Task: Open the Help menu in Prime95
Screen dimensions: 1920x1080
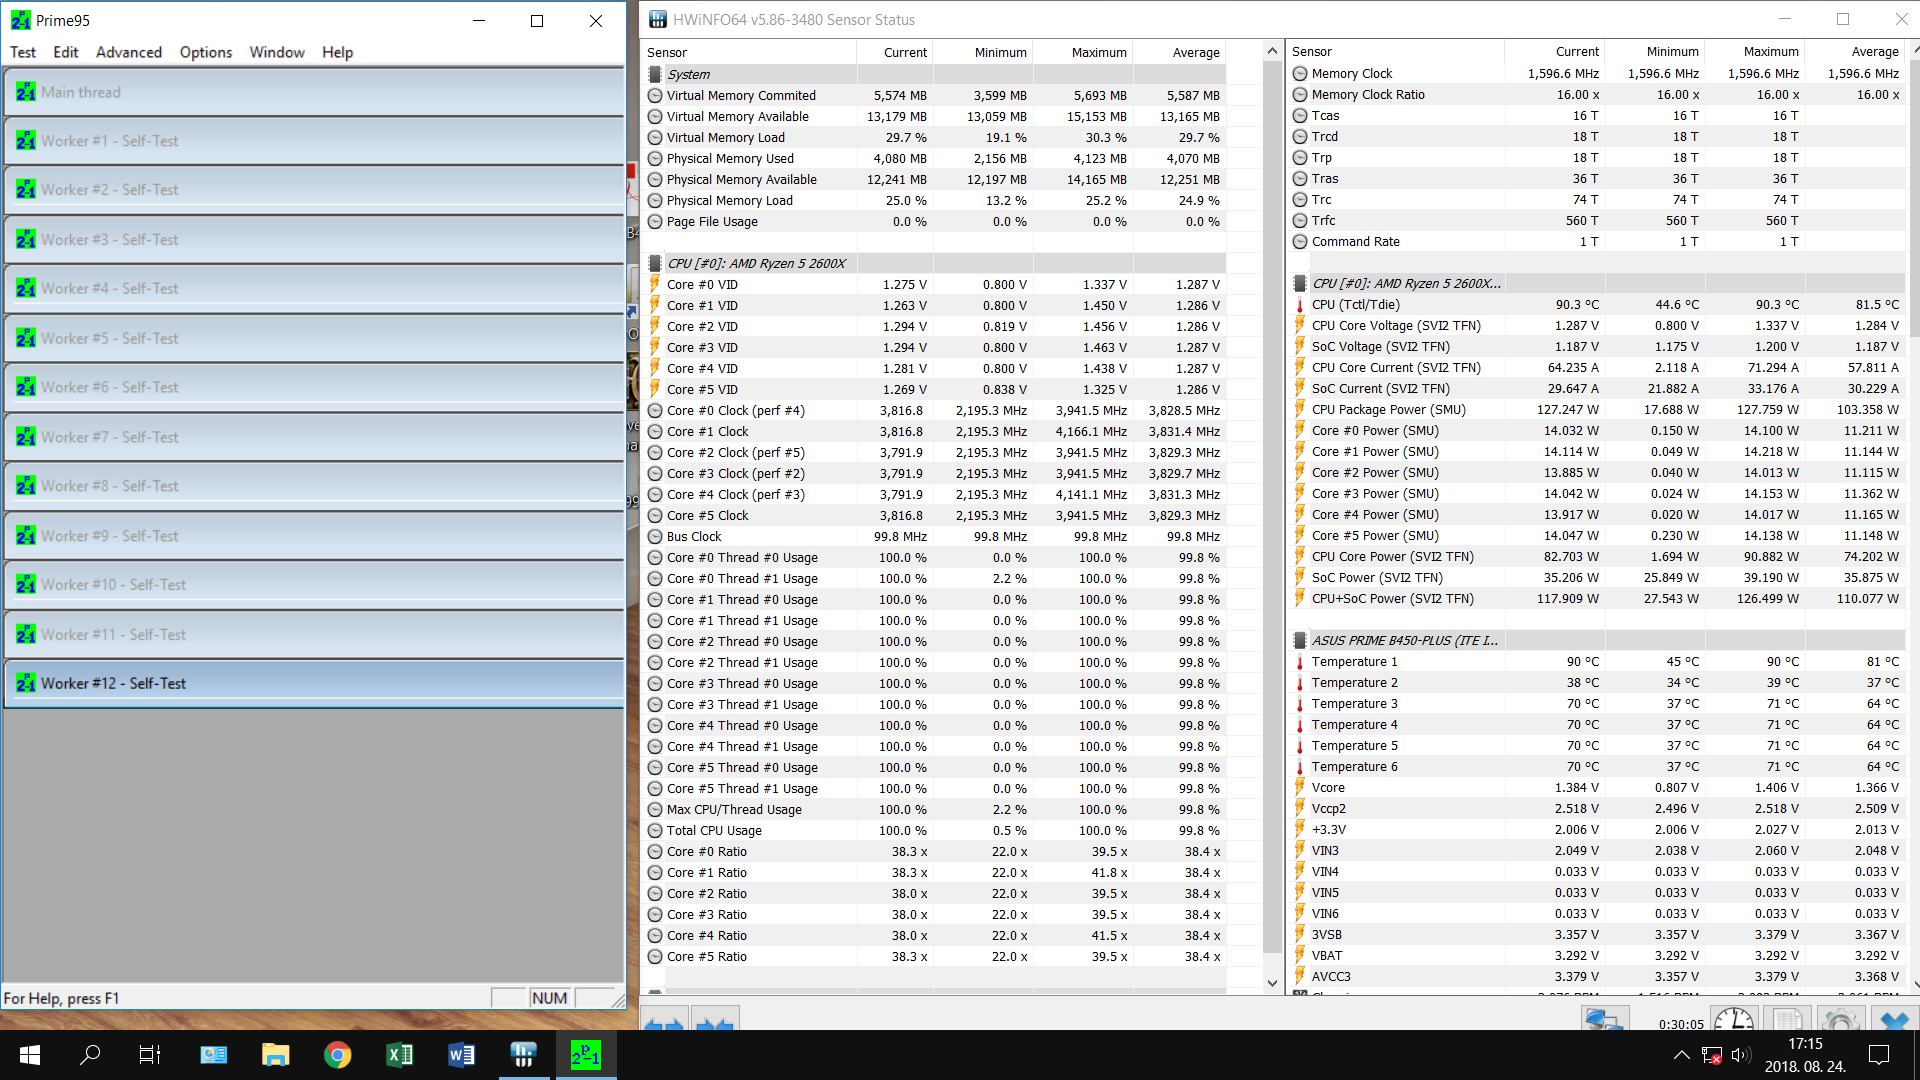Action: coord(337,52)
